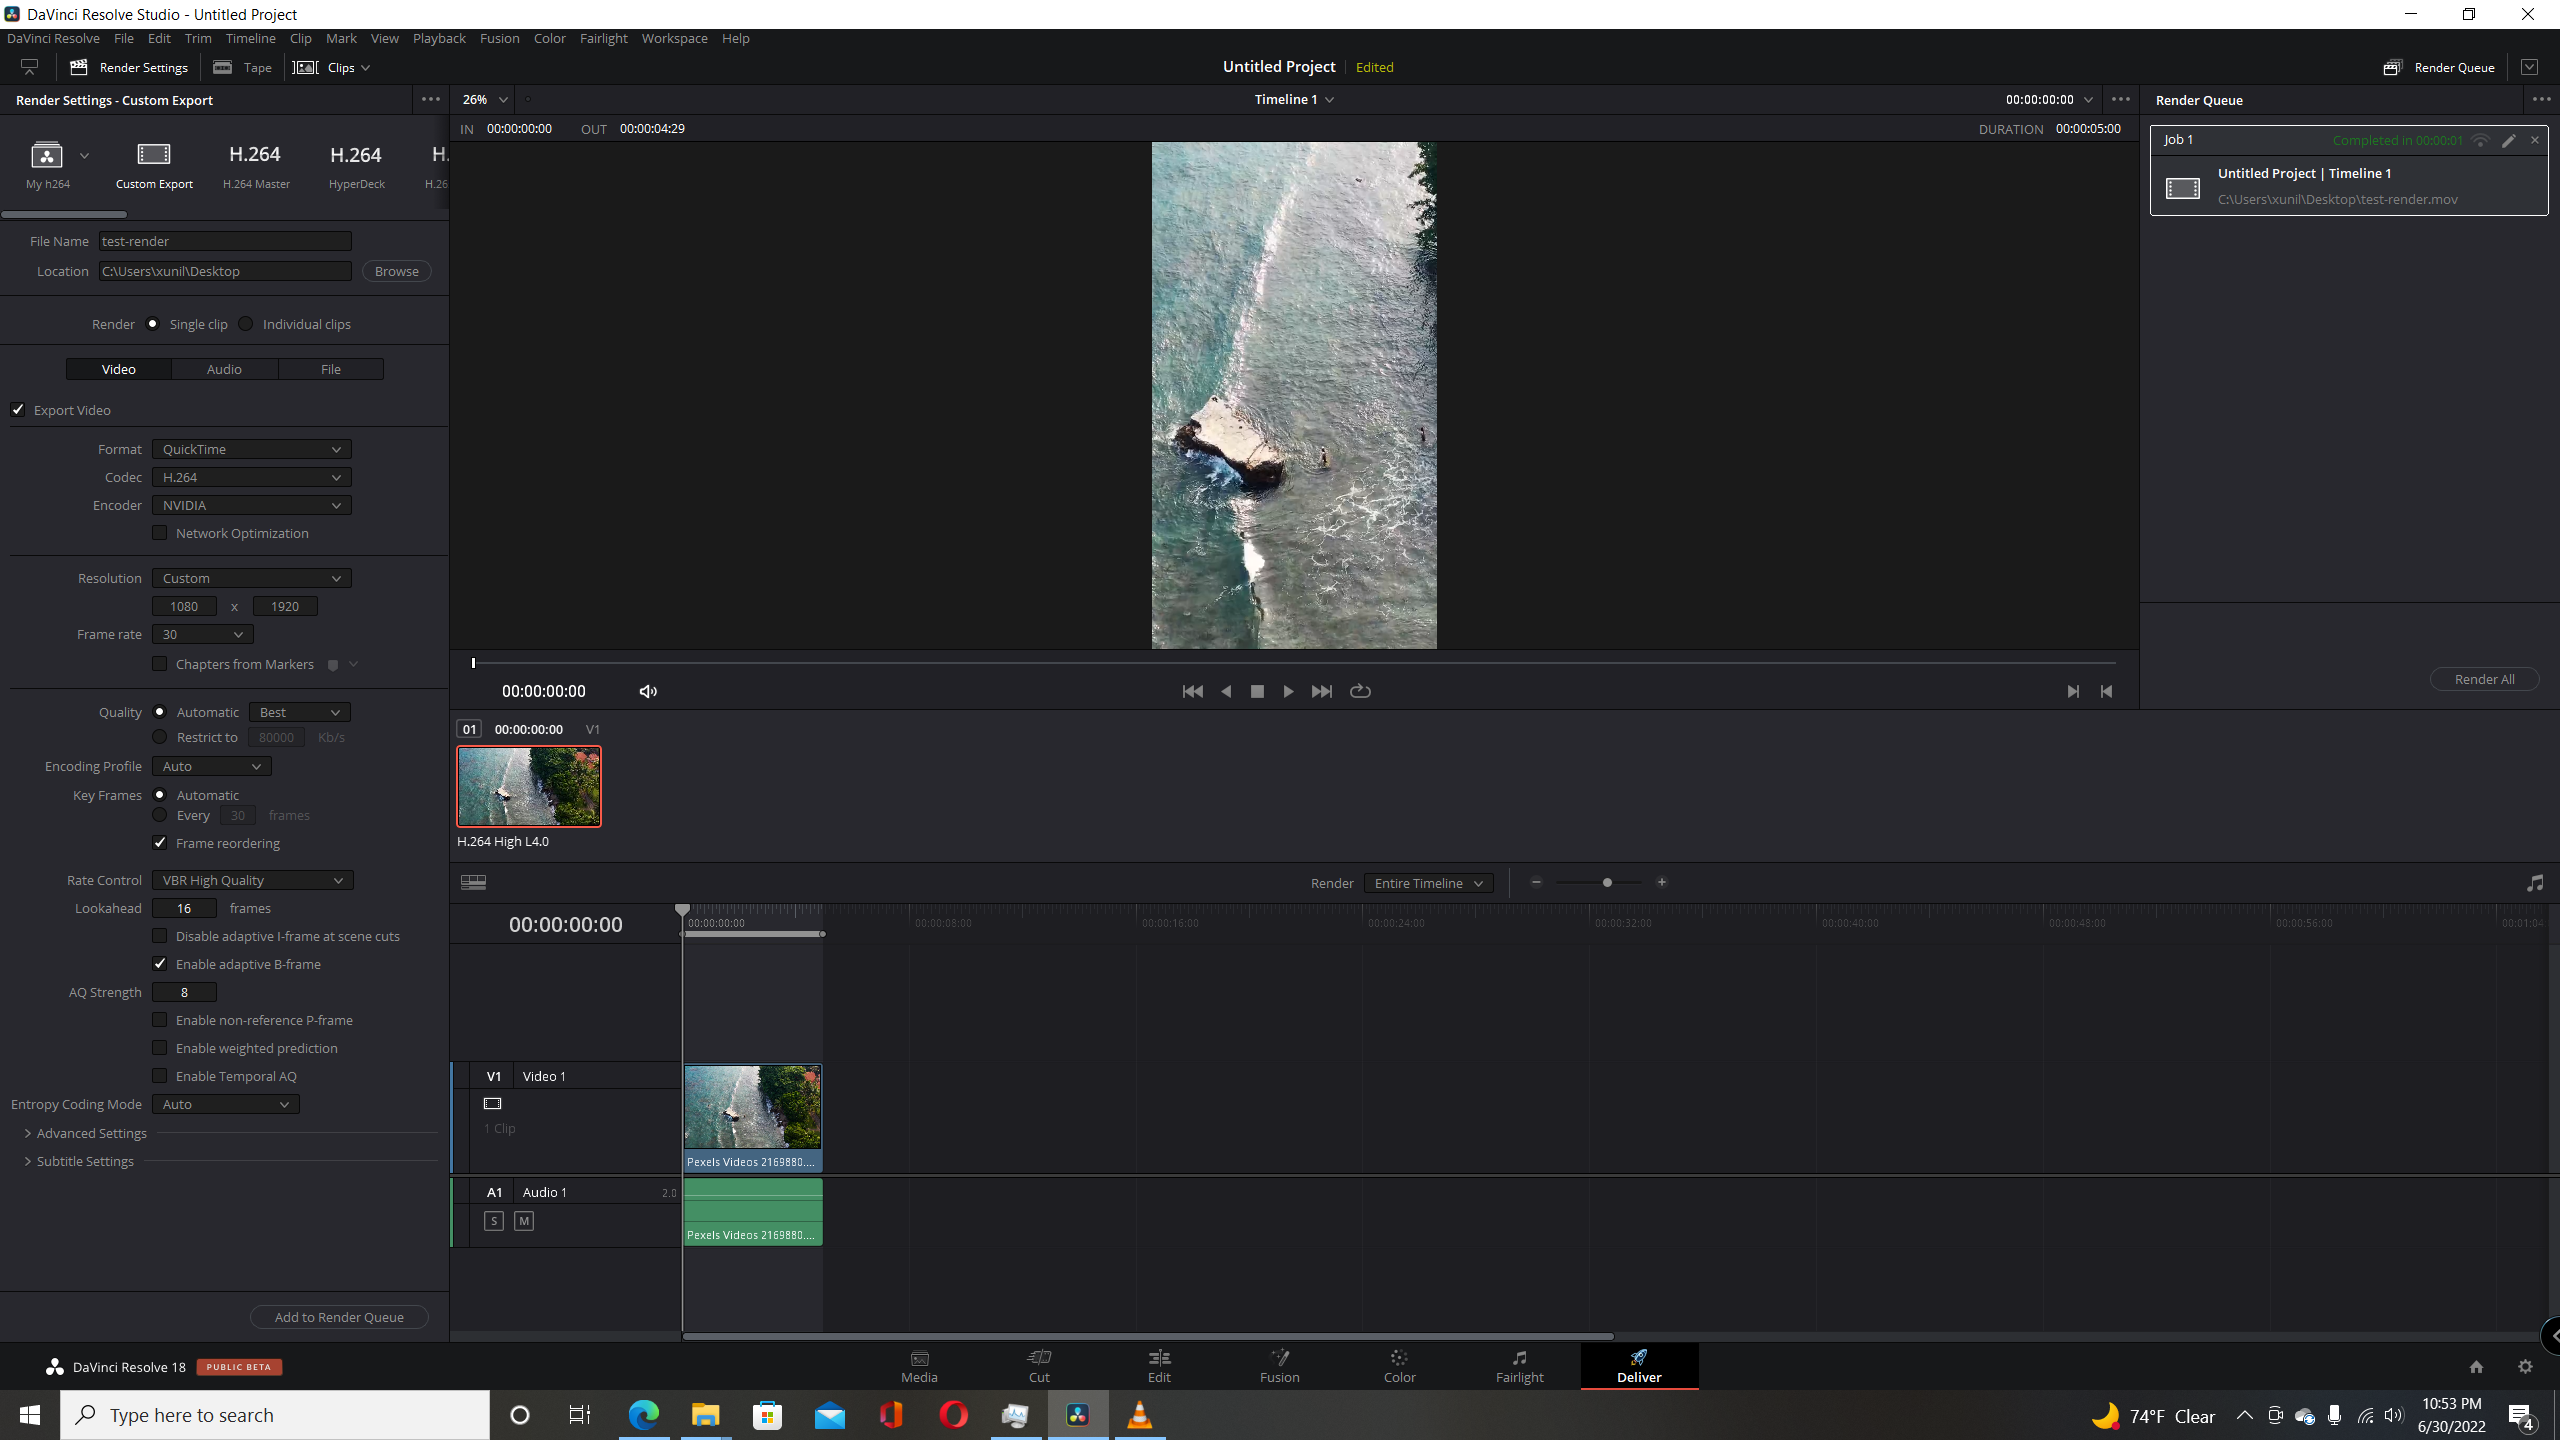The width and height of the screenshot is (2560, 1440).
Task: Switch to the File settings tab
Action: [331, 369]
